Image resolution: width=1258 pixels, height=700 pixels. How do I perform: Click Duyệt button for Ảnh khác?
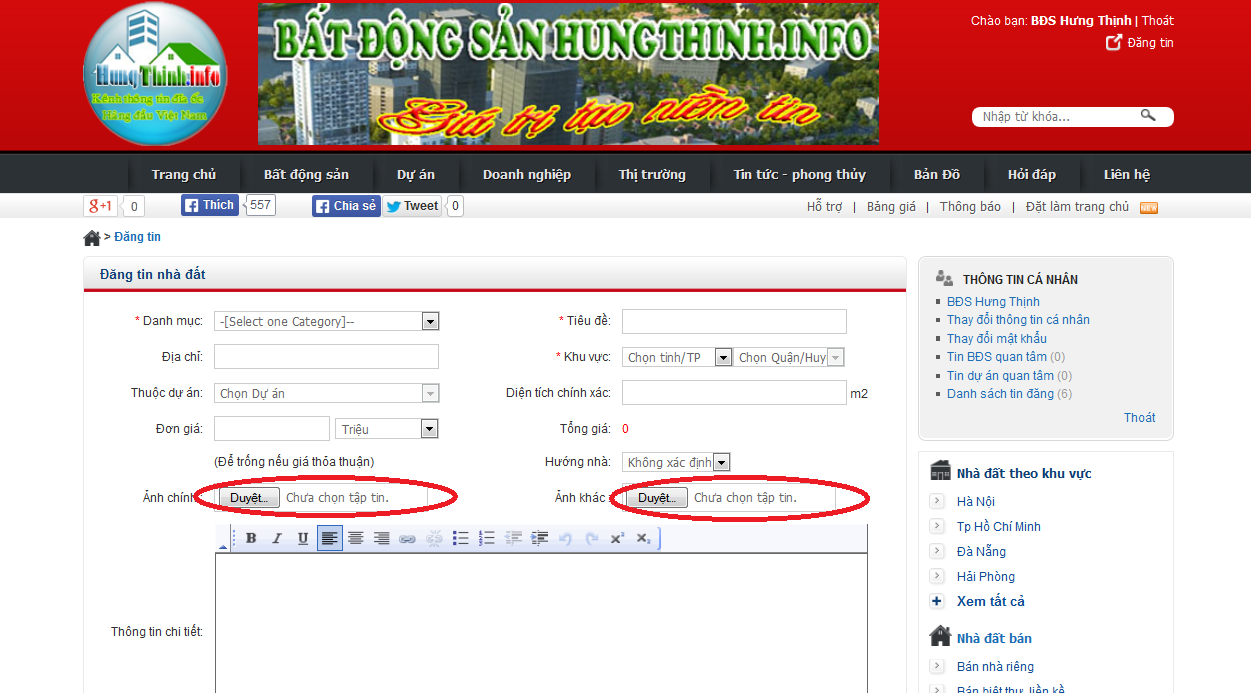(x=657, y=497)
